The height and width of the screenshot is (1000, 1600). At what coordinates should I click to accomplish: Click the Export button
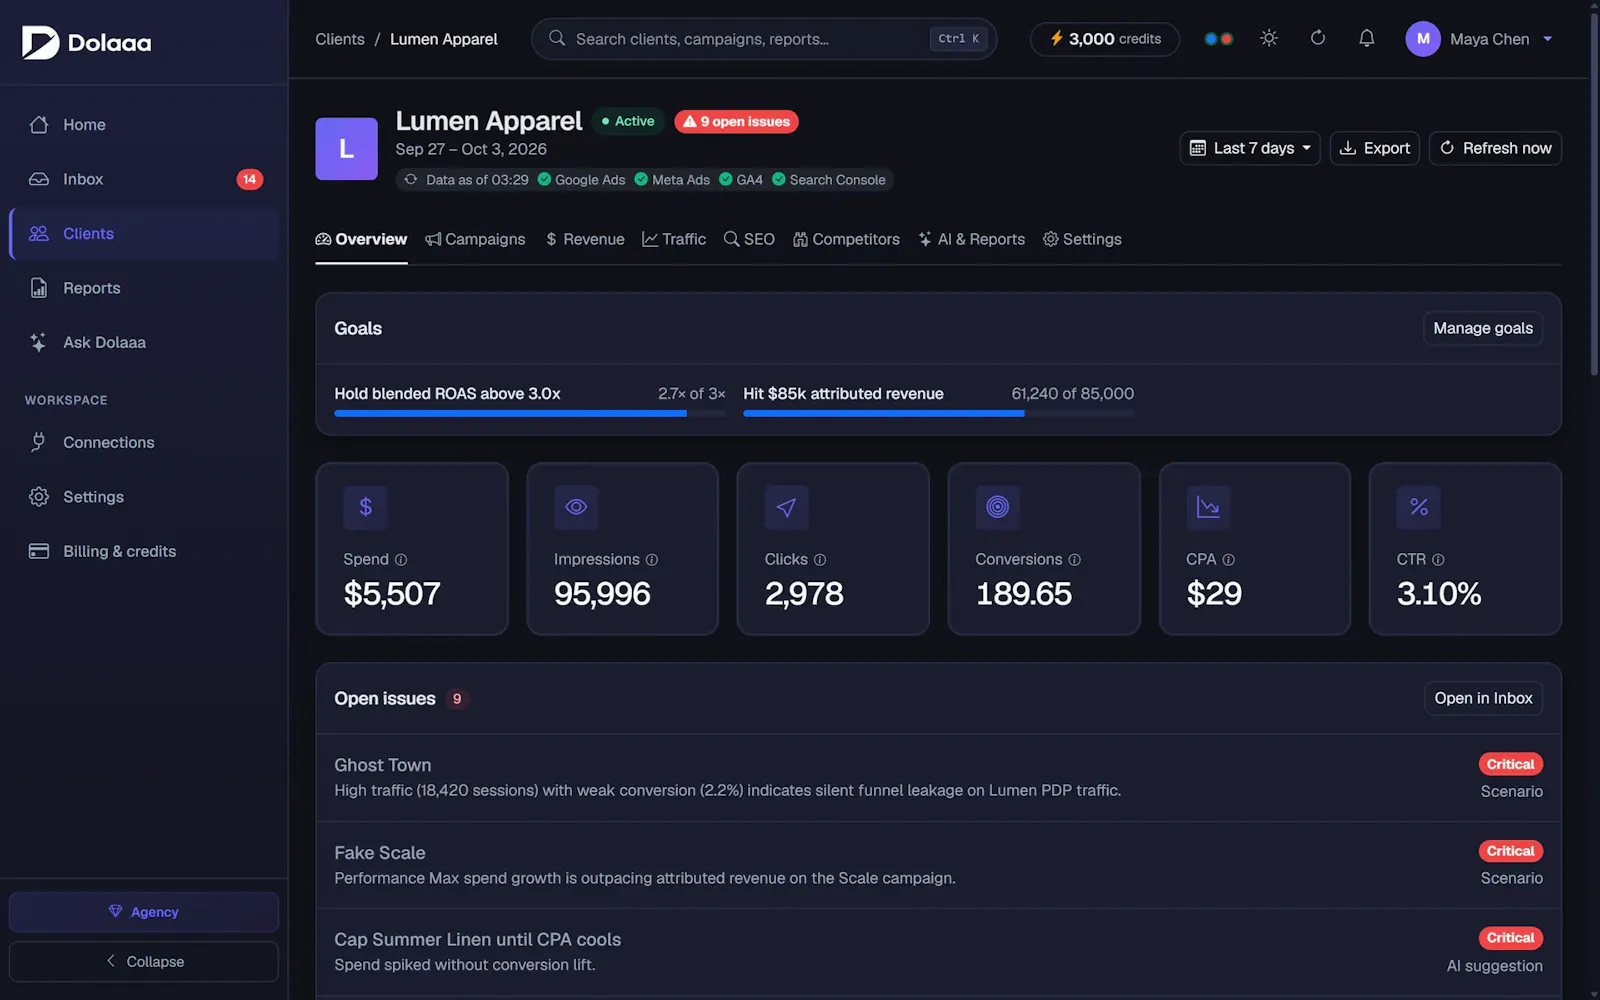[1375, 148]
